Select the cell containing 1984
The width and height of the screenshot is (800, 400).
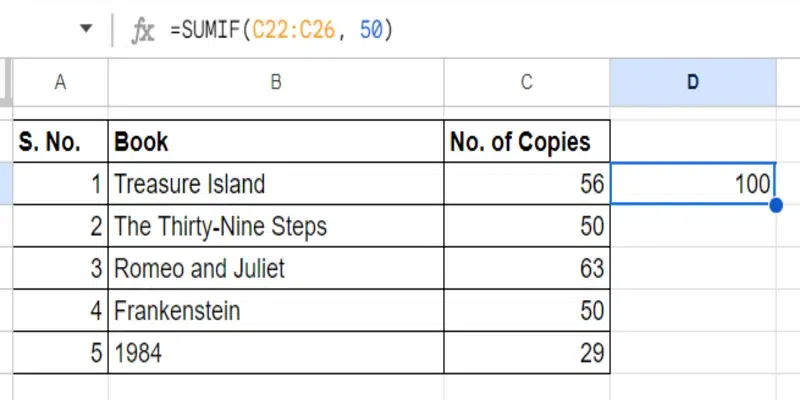[276, 353]
